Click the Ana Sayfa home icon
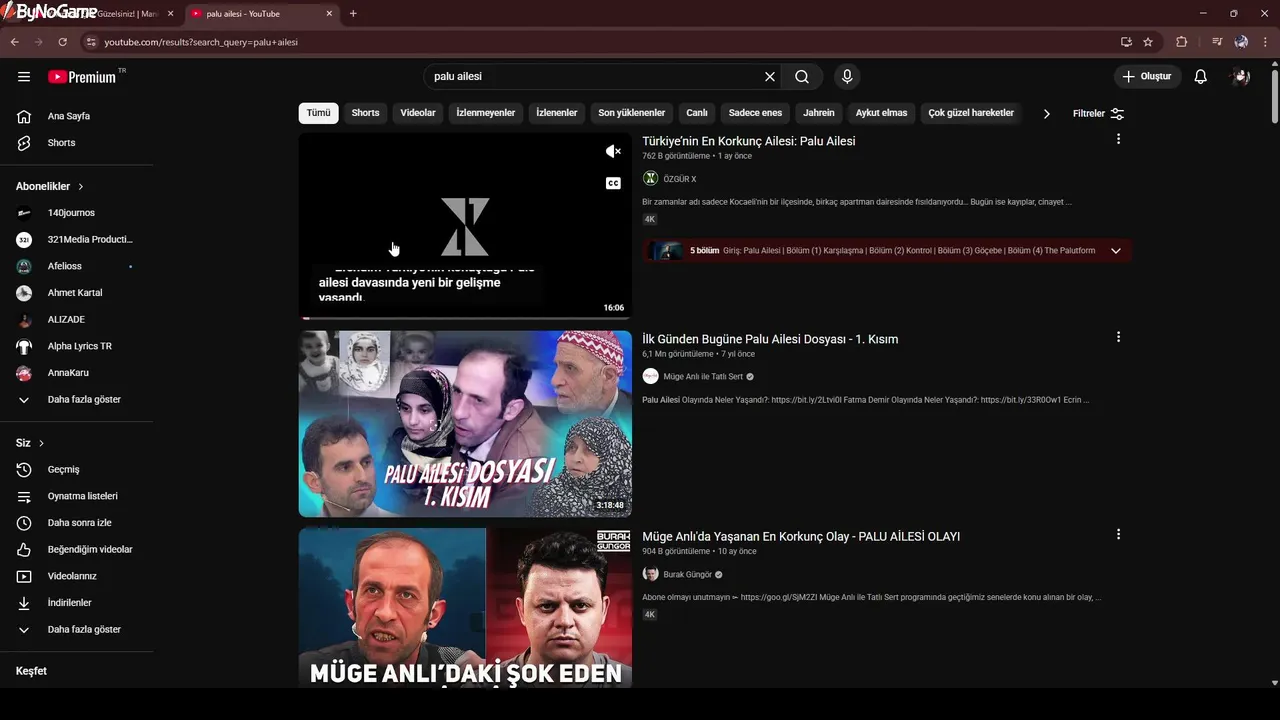 click(x=24, y=116)
